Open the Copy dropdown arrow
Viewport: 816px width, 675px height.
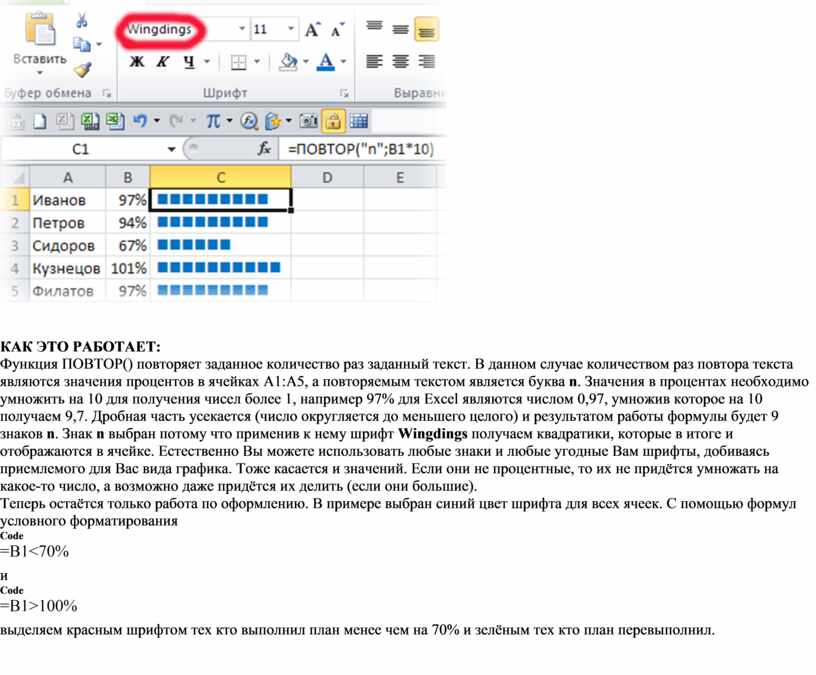click(98, 44)
